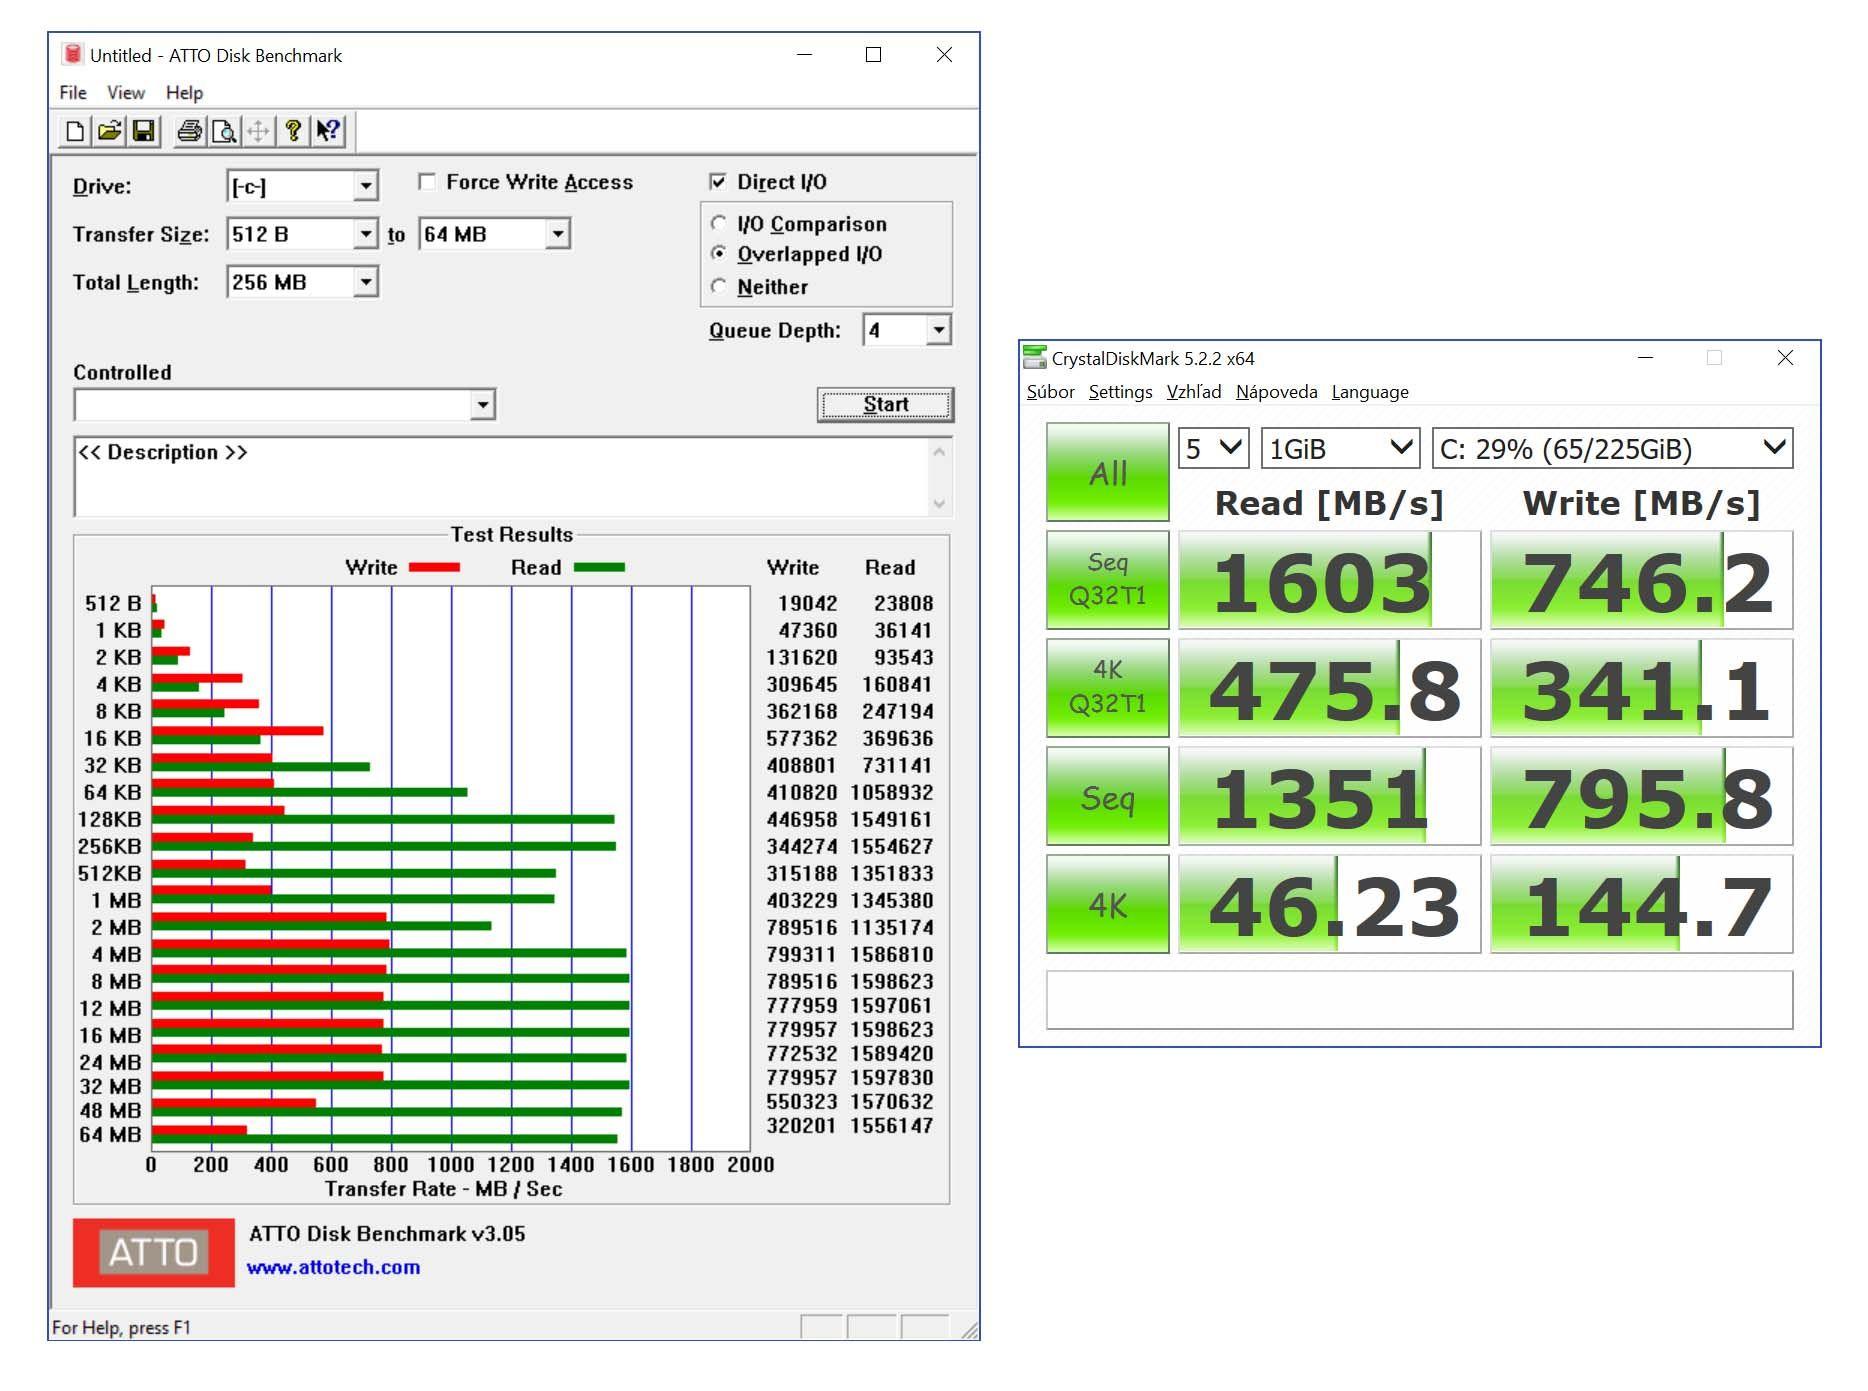
Task: Click the Description box scroll down arrow
Action: (x=939, y=503)
